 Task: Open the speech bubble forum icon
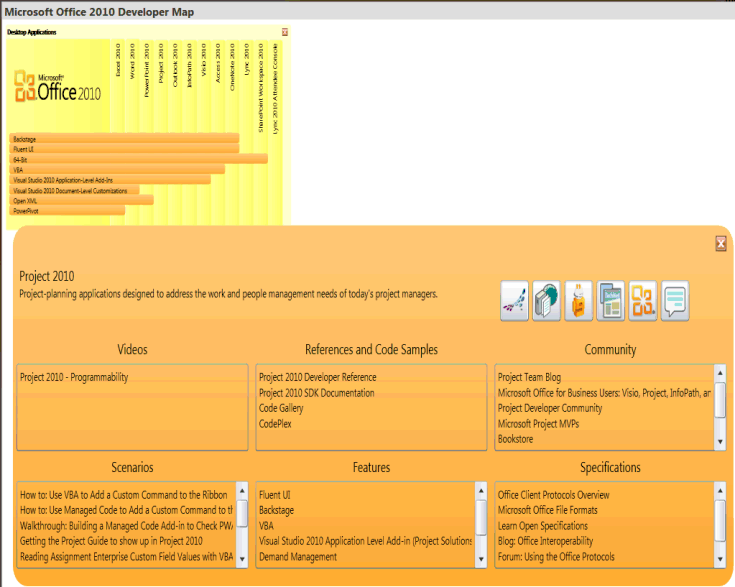tap(675, 301)
